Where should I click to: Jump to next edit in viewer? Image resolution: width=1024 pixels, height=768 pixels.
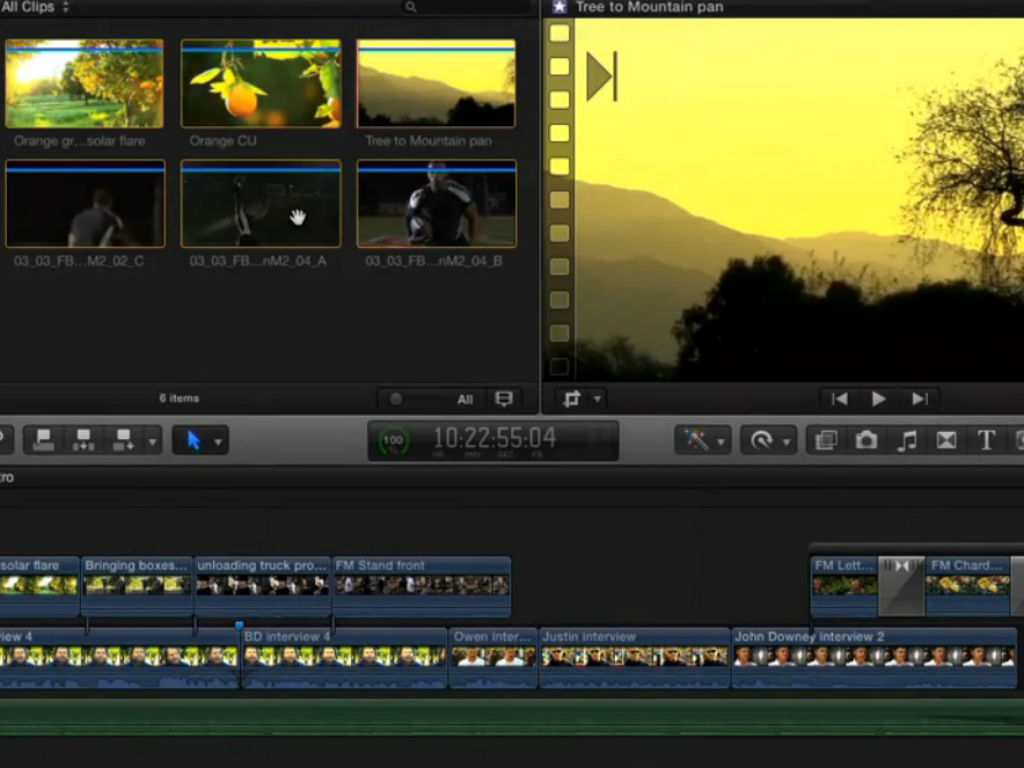[920, 398]
